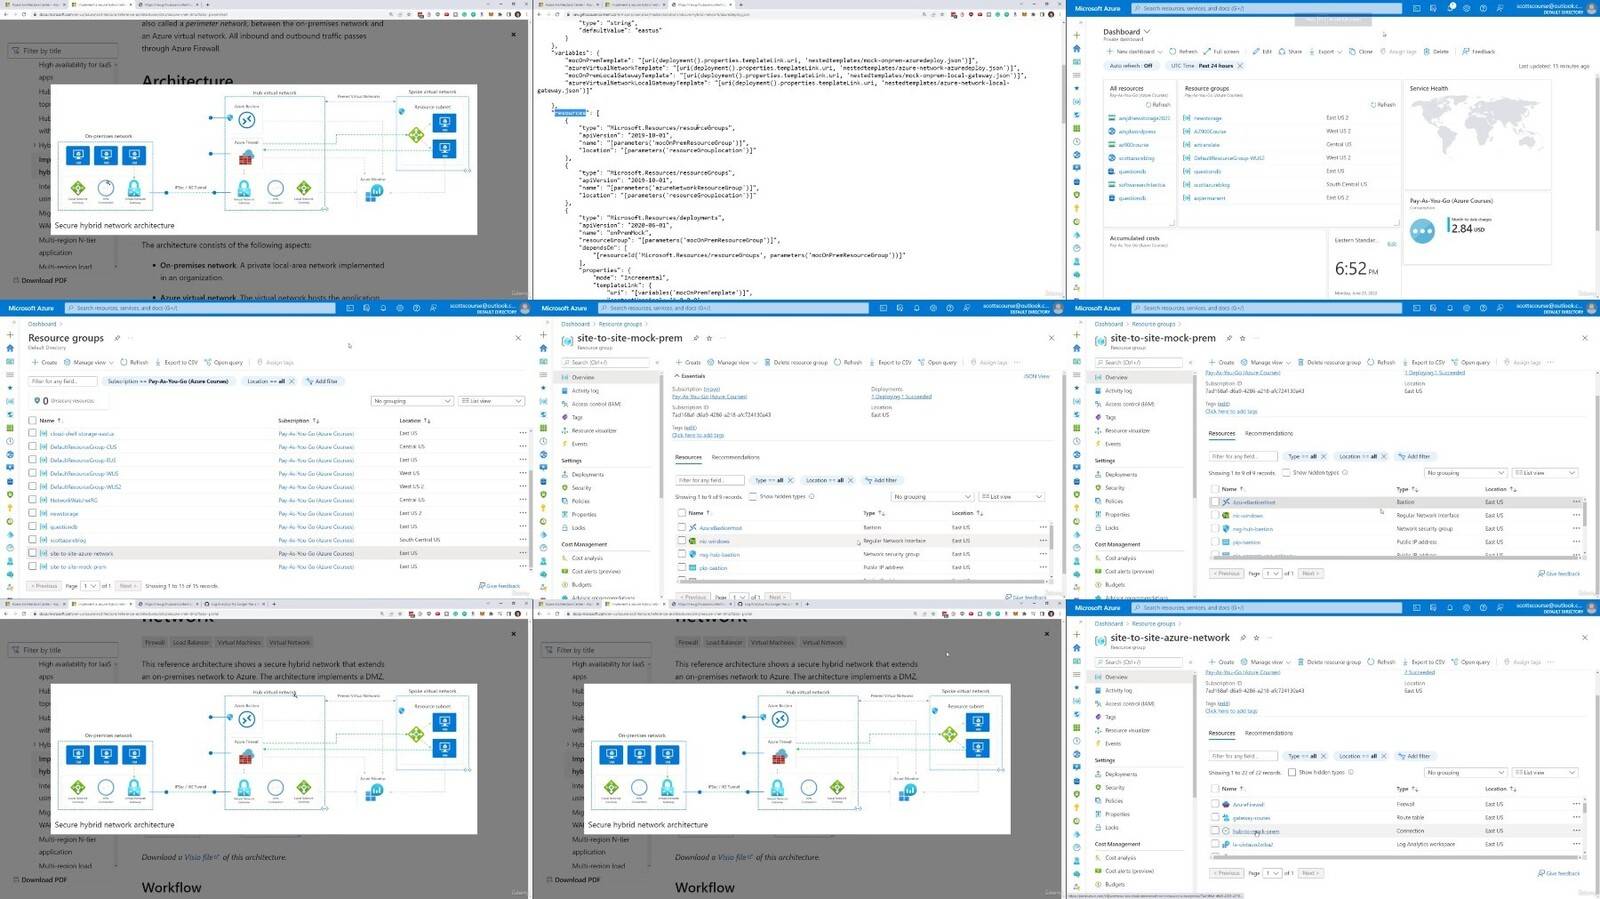Click JSON View link on site-to-site-mock-prem page
This screenshot has width=1600, height=899.
1037,376
